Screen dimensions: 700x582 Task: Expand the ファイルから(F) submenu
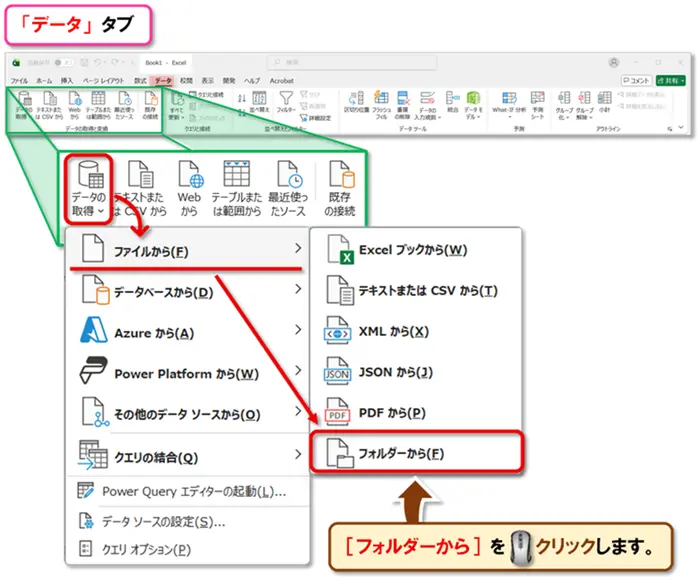pyautogui.click(x=188, y=249)
